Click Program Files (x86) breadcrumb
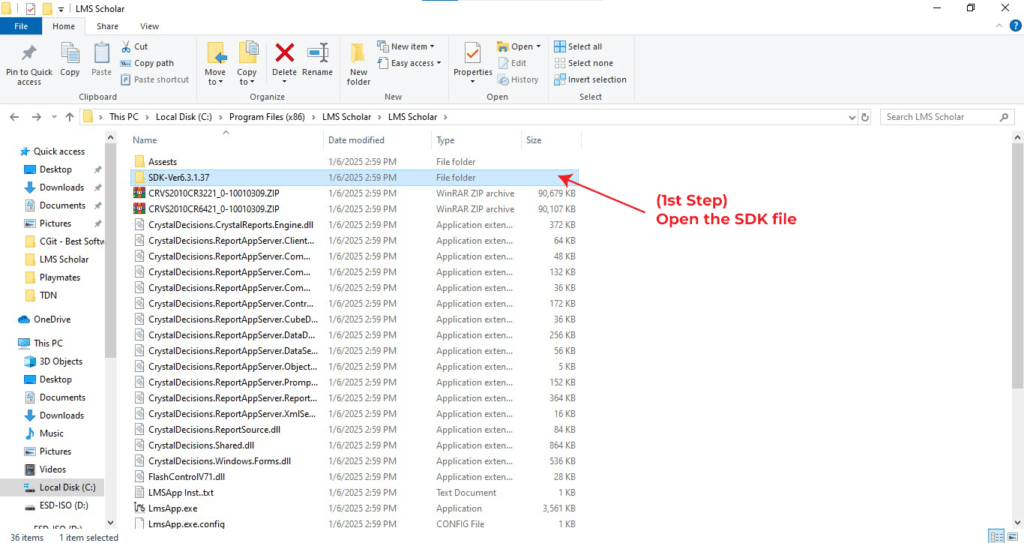The image size is (1024, 543). click(266, 117)
